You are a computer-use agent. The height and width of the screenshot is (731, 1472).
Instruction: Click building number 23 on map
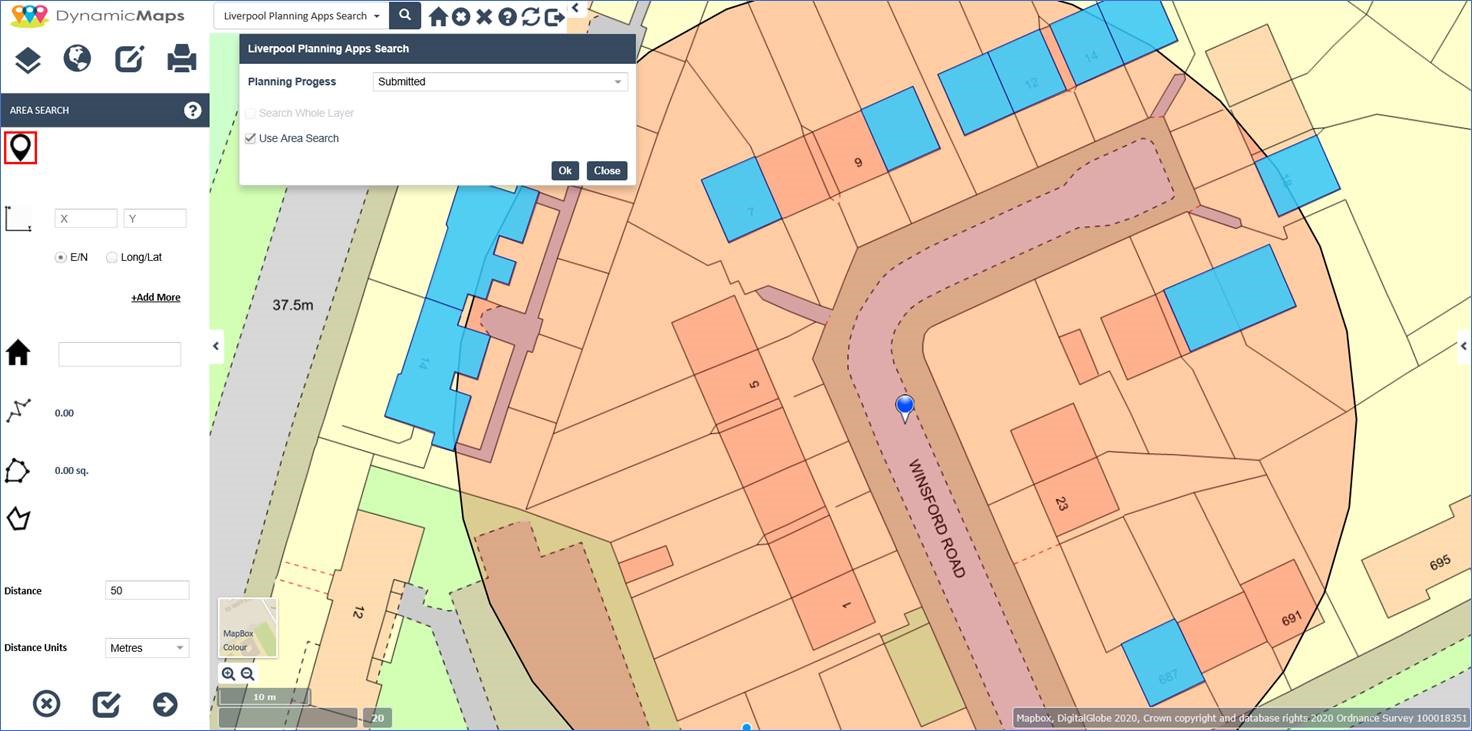click(1061, 503)
